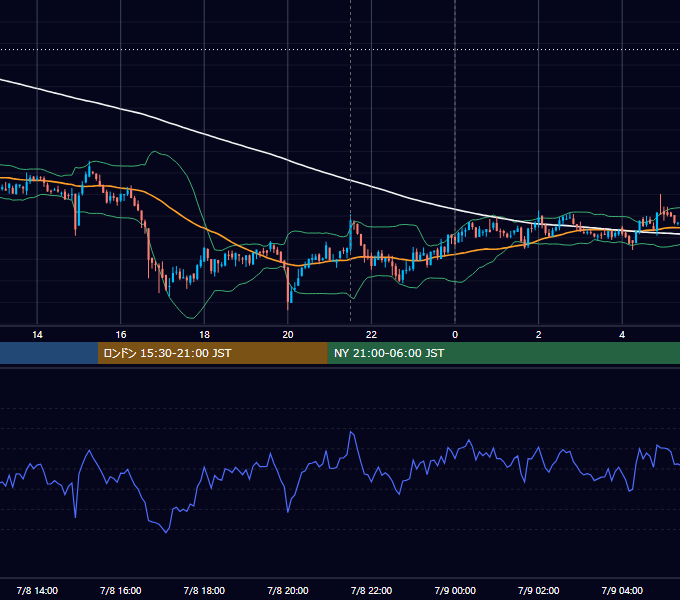Click the hour label 4 on price chart axis
Viewport: 680px width, 600px height.
pos(622,335)
